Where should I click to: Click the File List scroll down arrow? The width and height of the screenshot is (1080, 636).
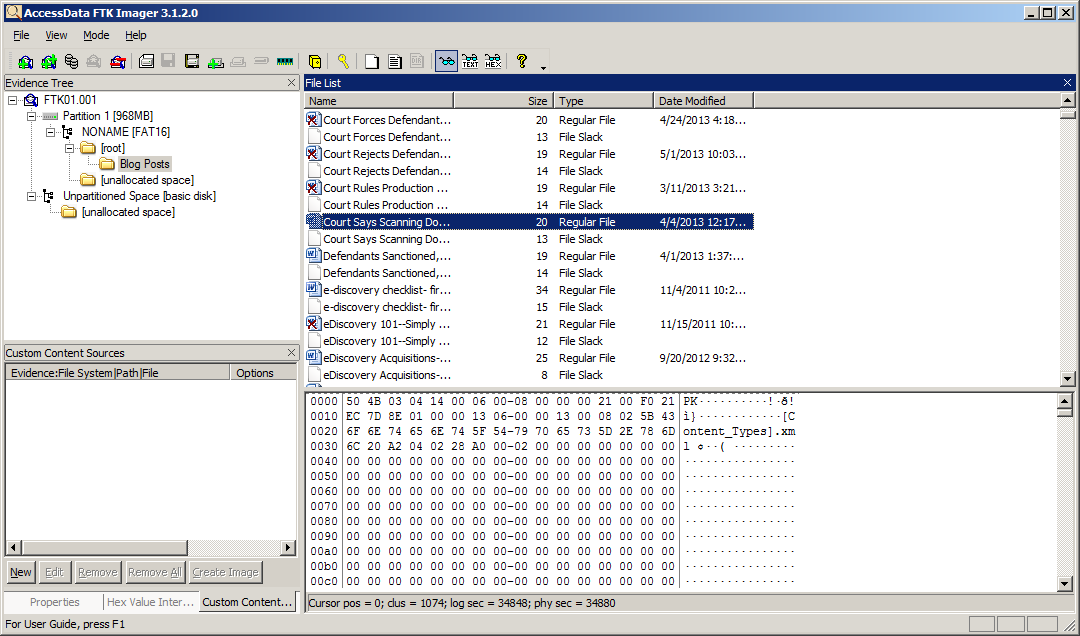coord(1068,378)
